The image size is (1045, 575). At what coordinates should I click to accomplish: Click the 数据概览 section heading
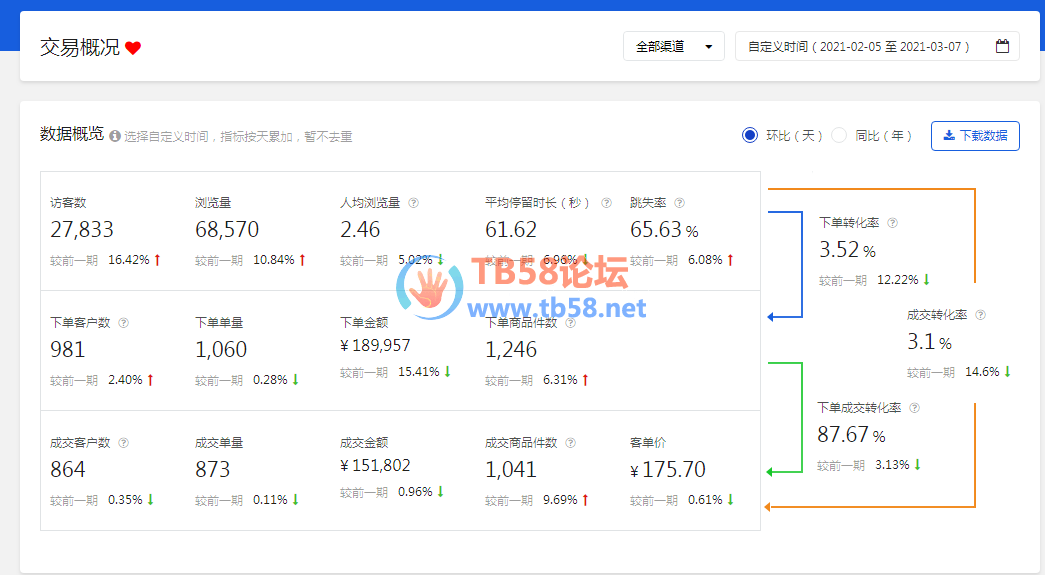point(71,134)
